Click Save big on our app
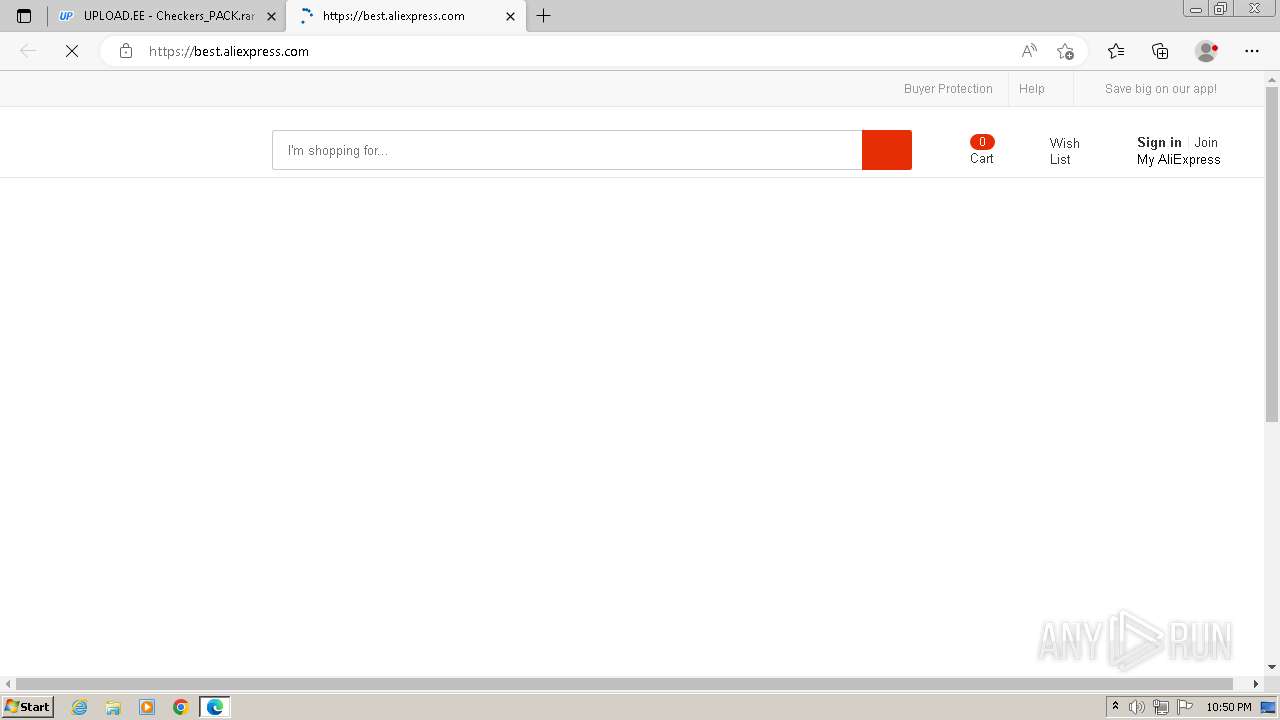This screenshot has width=1280, height=720. click(1161, 89)
